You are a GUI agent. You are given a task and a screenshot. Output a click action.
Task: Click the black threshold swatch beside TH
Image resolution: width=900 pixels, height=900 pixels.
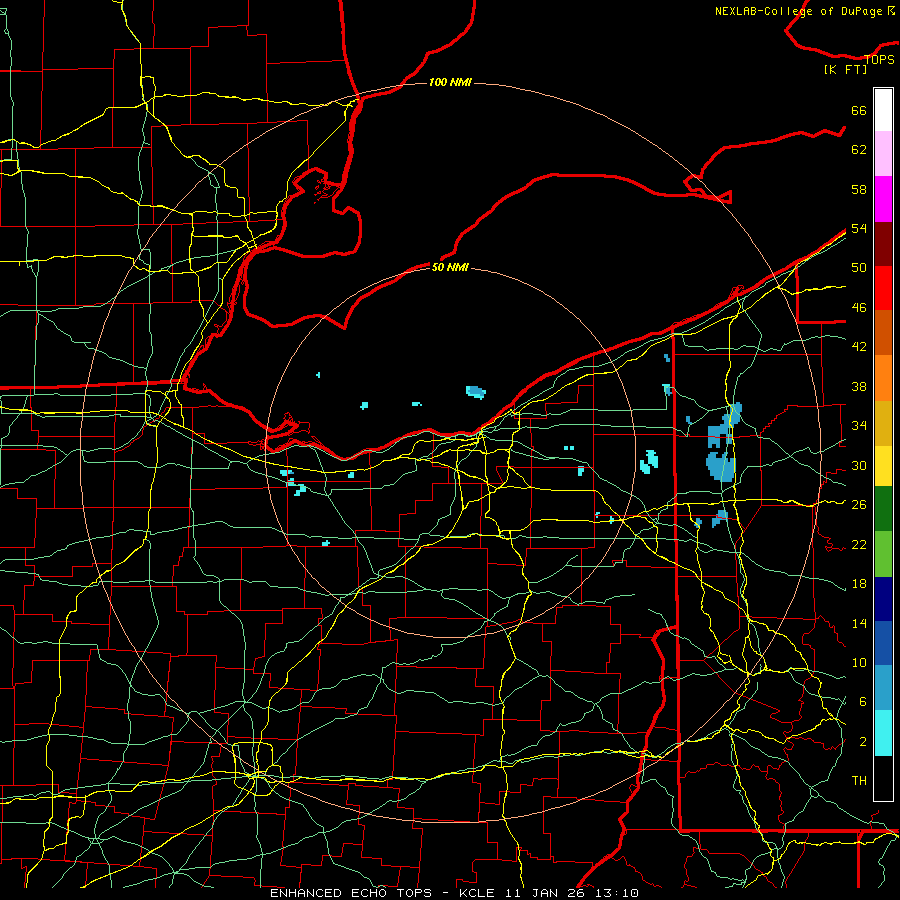click(883, 778)
